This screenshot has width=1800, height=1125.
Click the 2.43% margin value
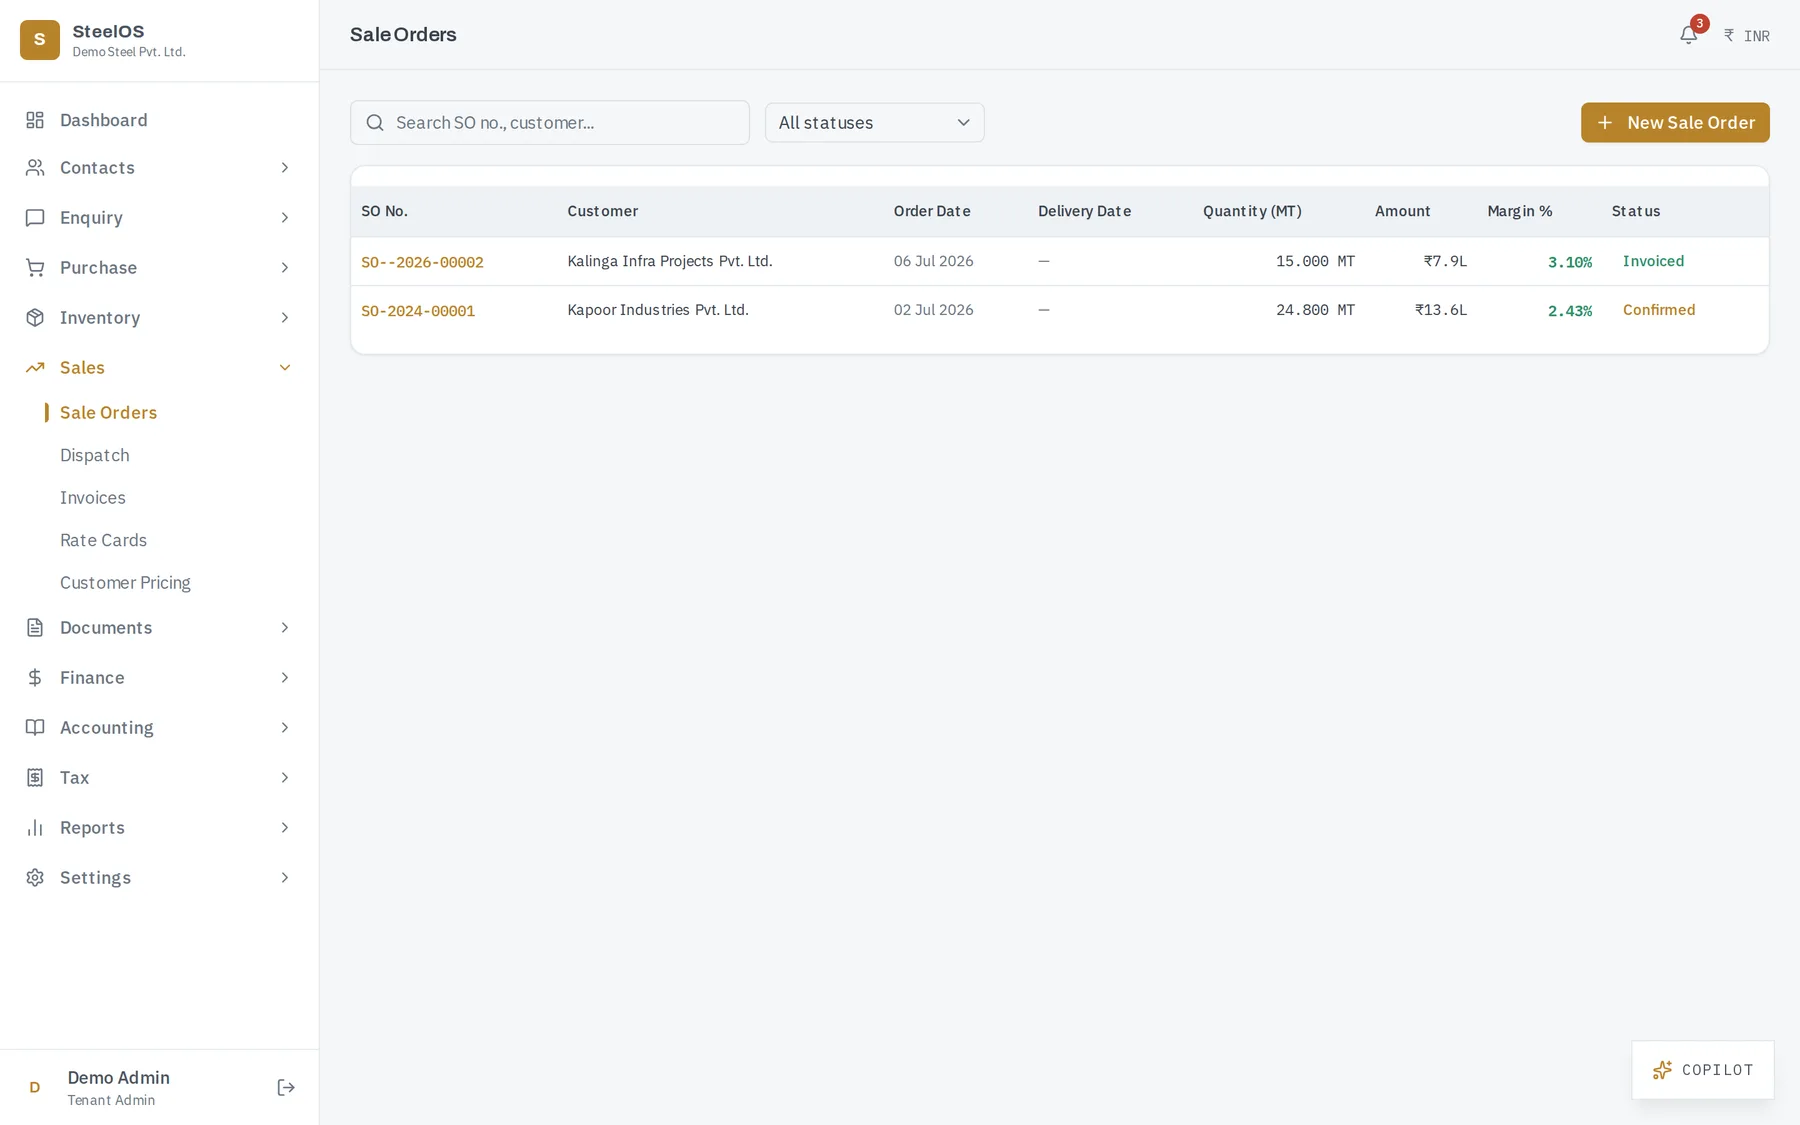click(x=1570, y=311)
